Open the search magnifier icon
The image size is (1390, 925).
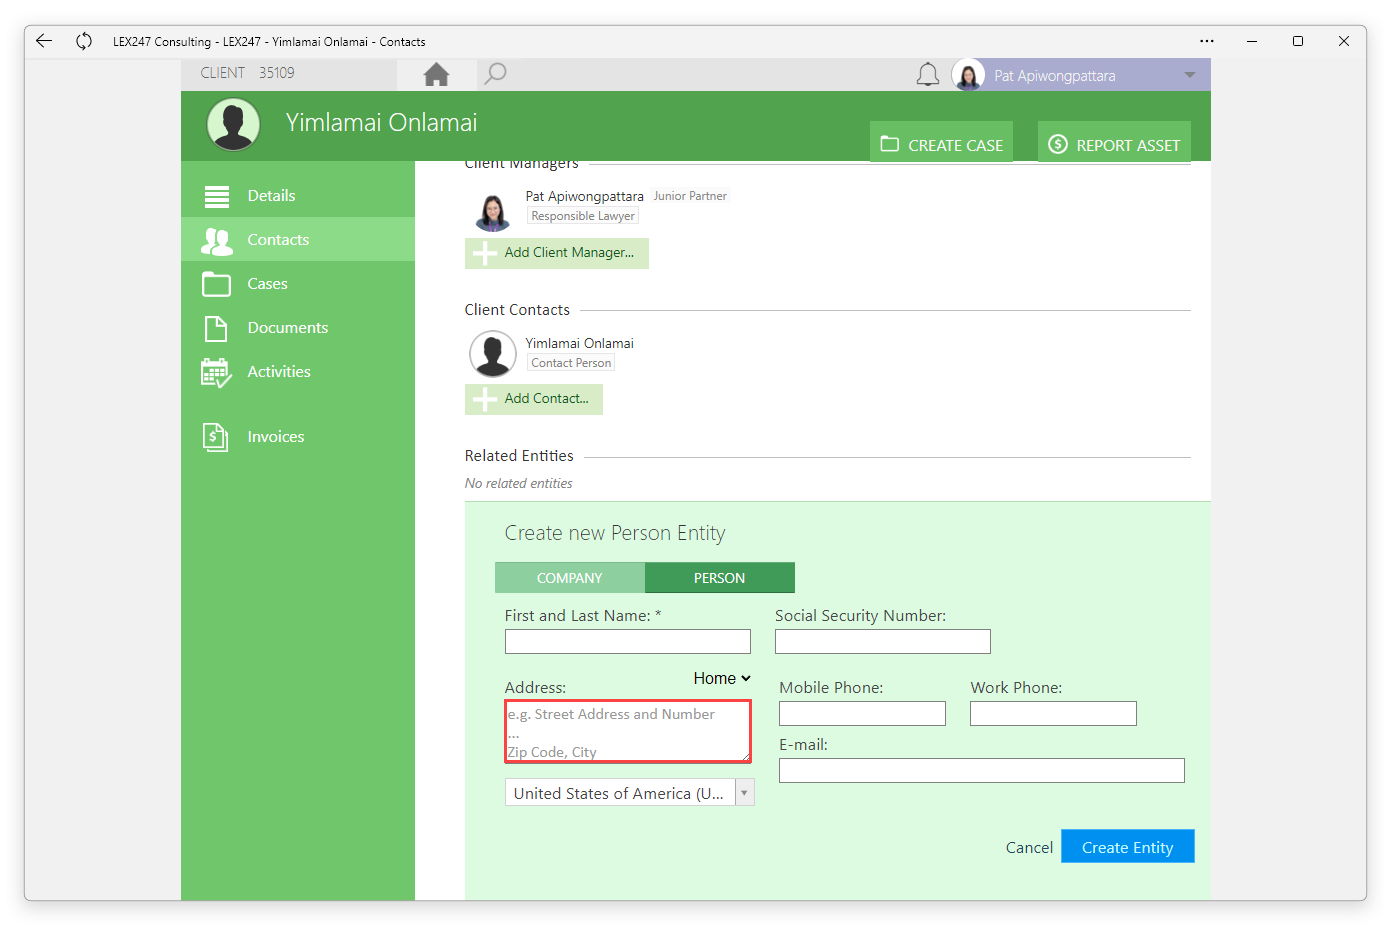[495, 74]
